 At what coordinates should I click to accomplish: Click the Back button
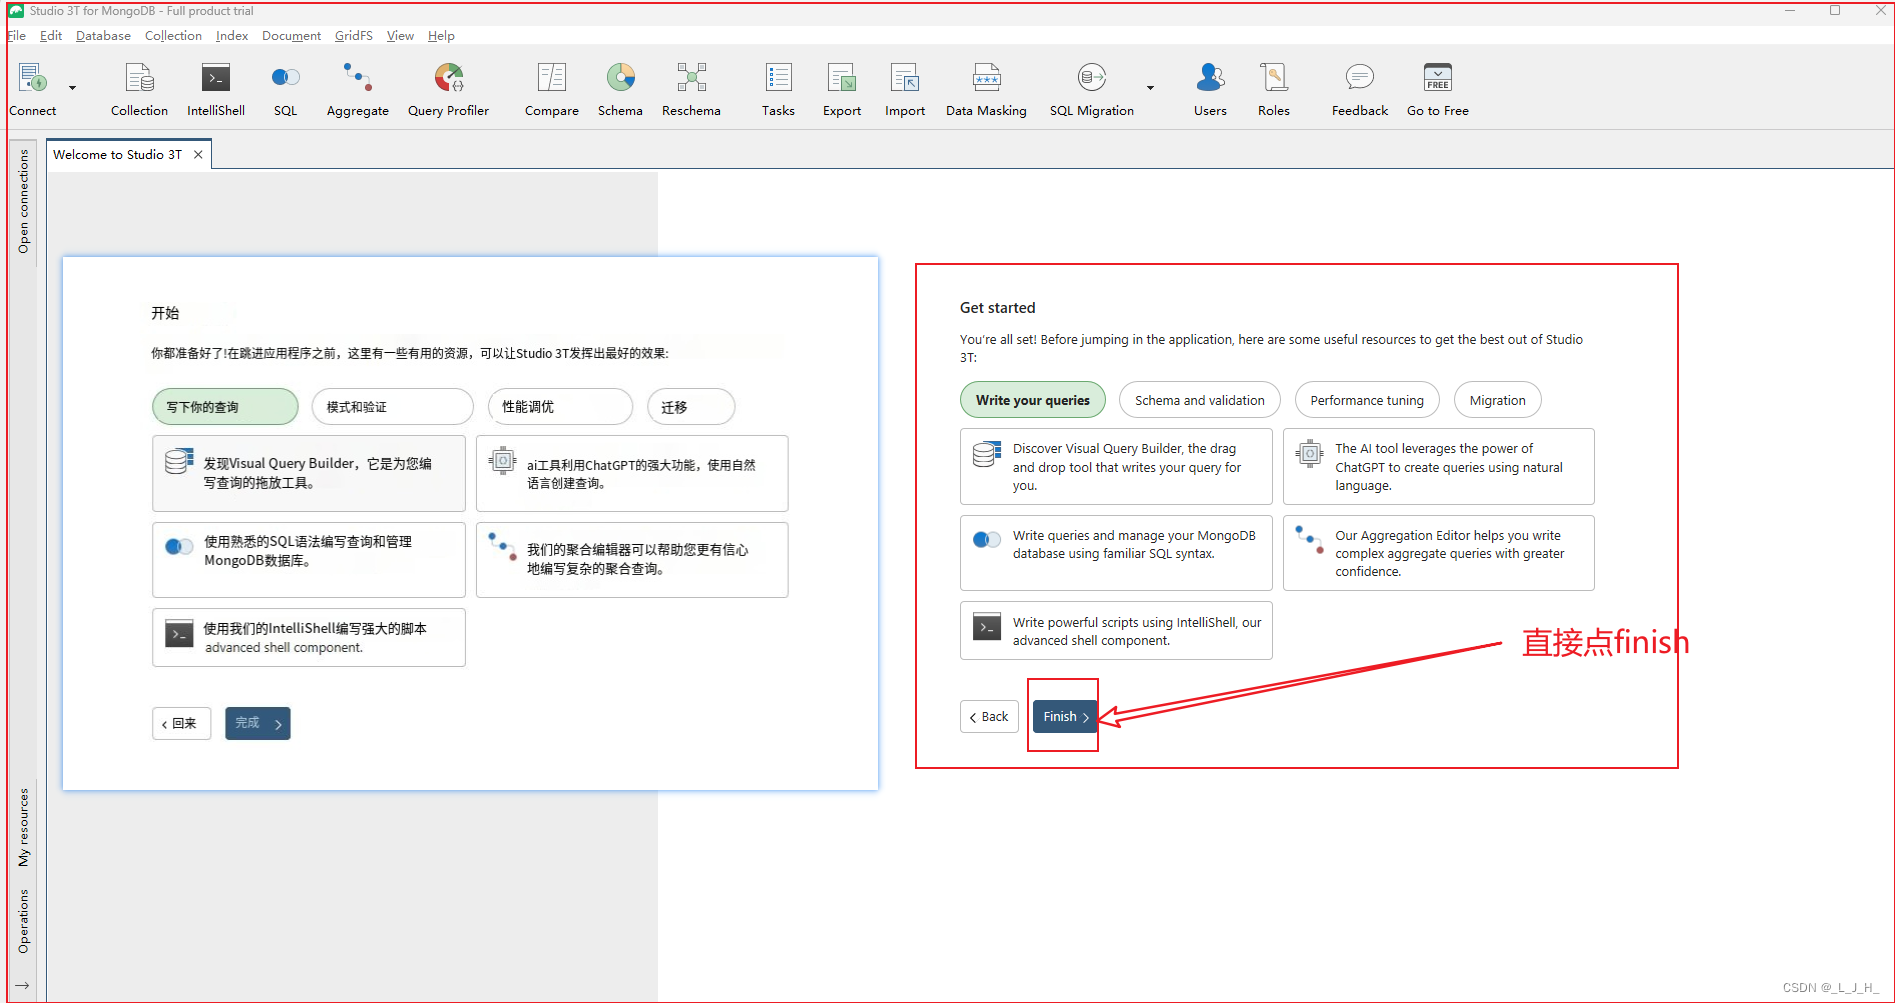[989, 716]
